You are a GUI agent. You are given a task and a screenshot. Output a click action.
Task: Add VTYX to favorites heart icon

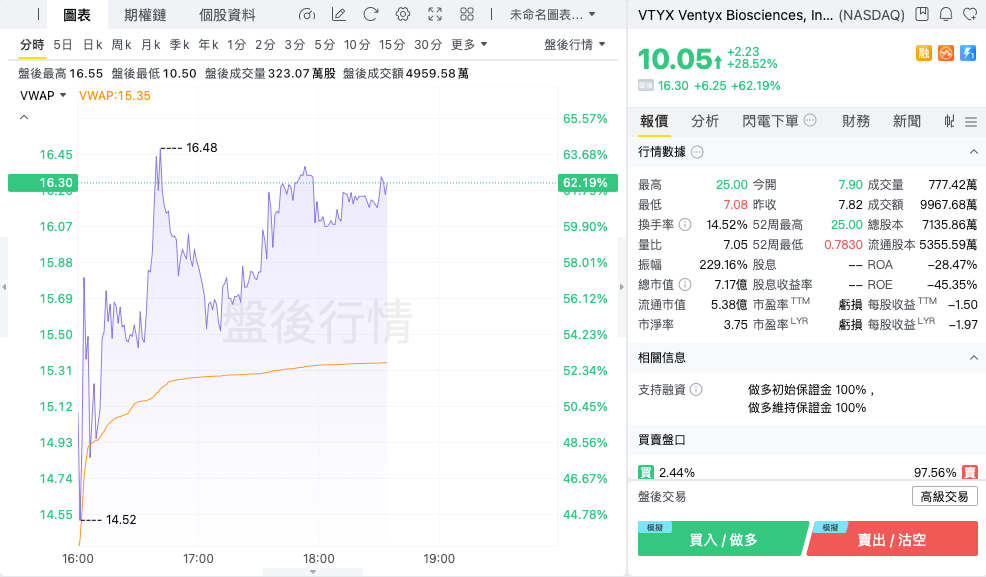(x=970, y=14)
